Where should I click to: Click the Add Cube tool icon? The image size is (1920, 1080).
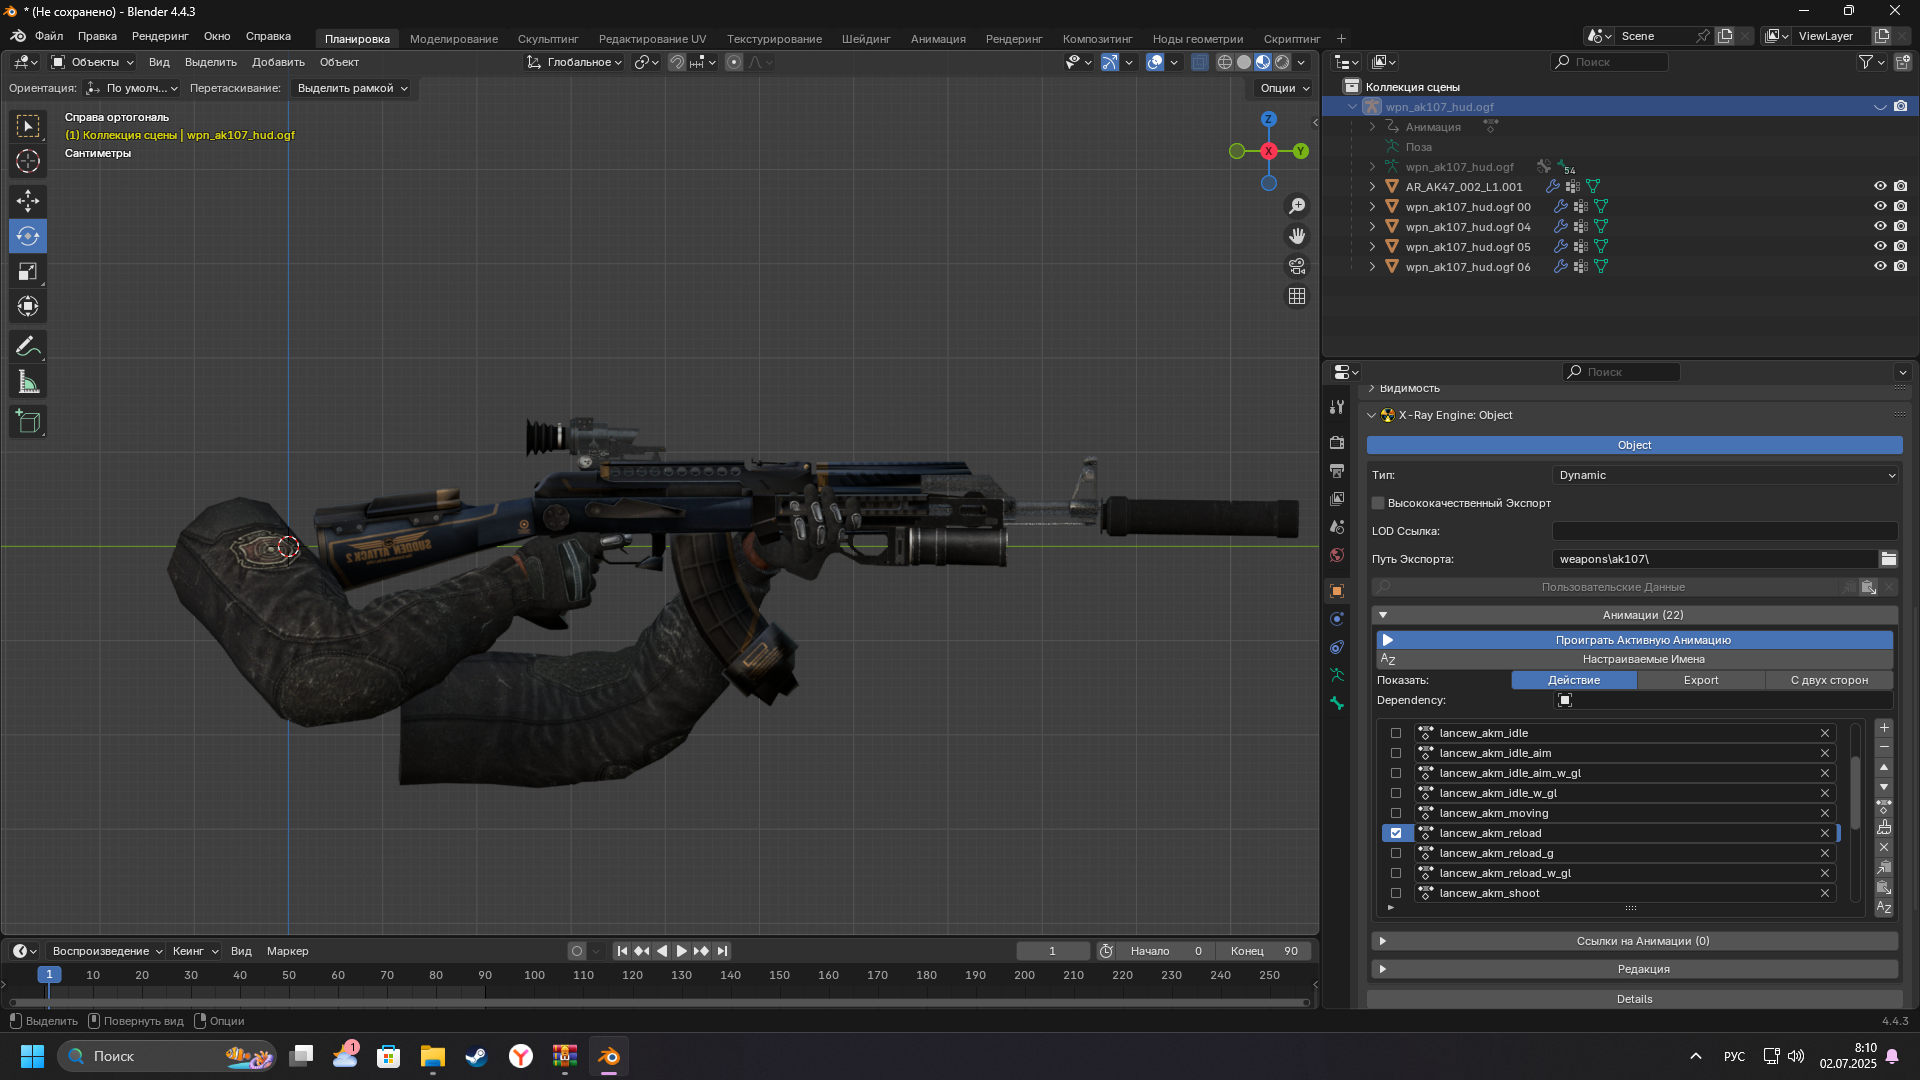(x=28, y=422)
